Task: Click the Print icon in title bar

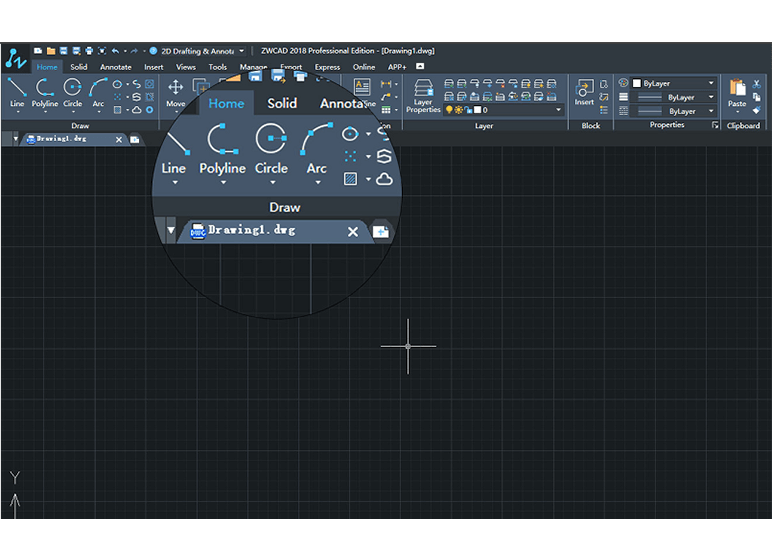Action: (x=89, y=51)
